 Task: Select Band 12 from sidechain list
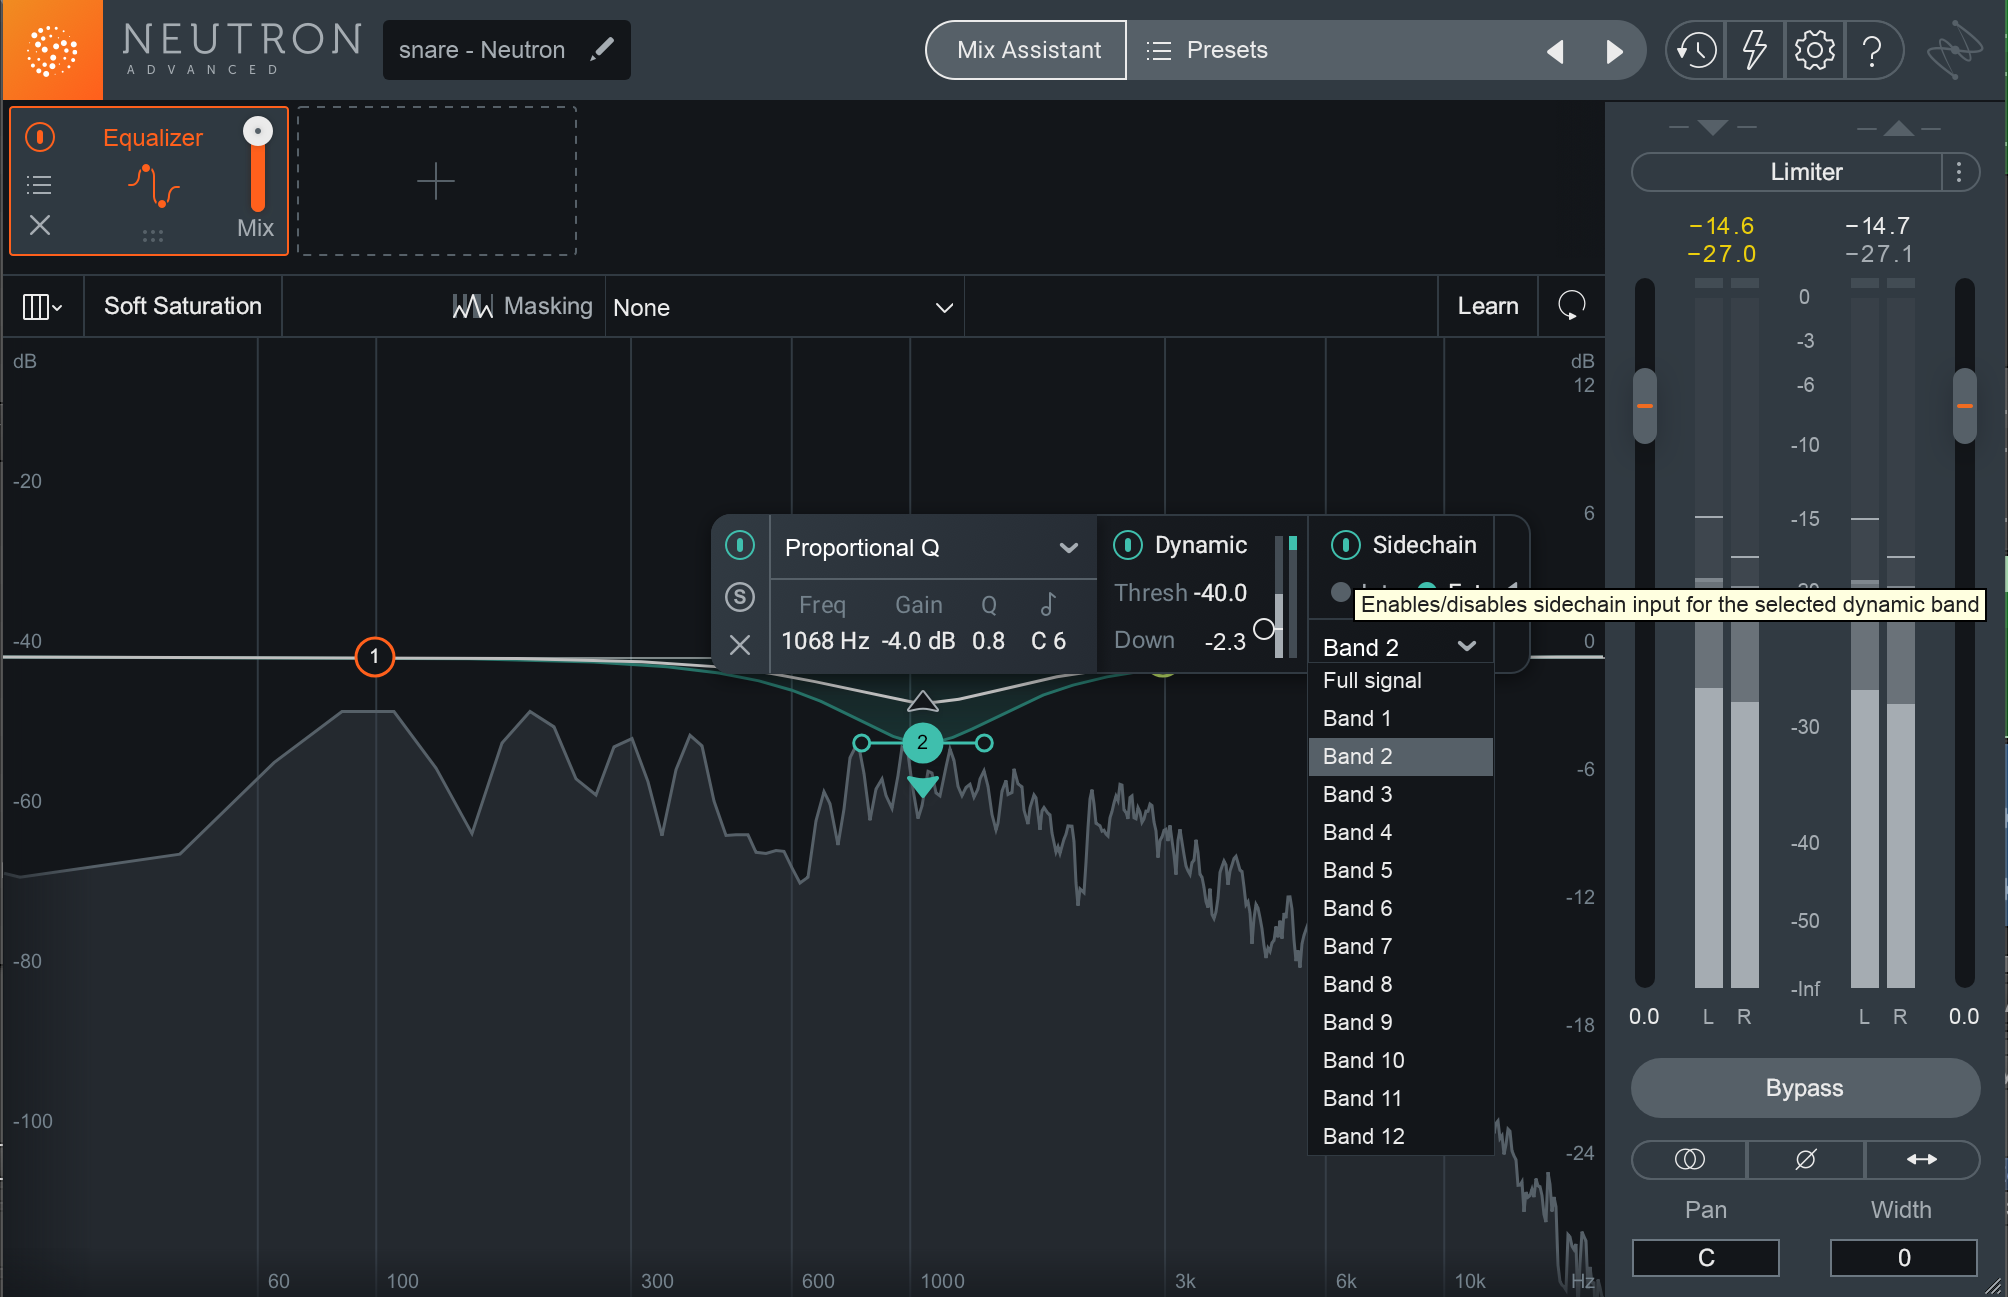(x=1400, y=1137)
